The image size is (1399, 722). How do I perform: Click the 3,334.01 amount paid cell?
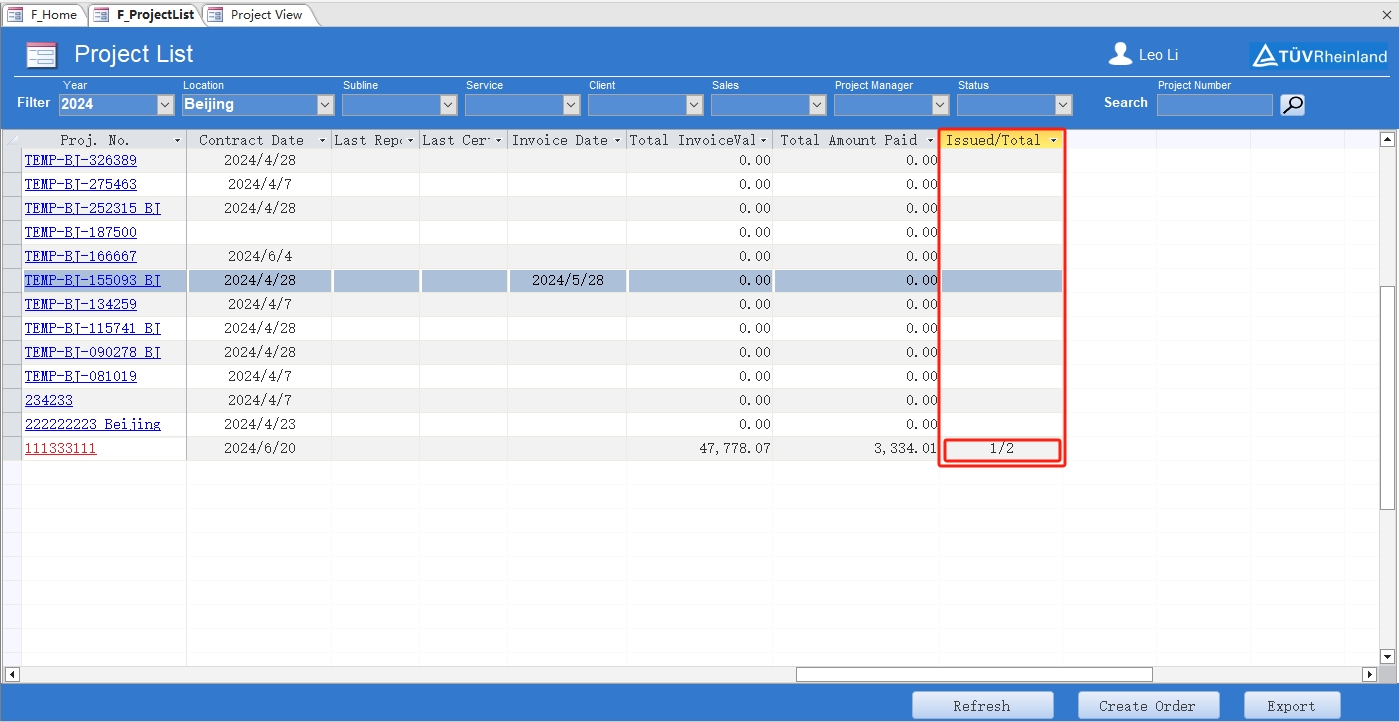coord(856,449)
